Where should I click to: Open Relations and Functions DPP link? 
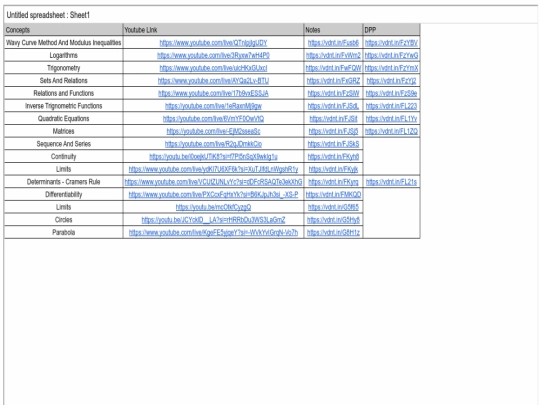[391, 93]
